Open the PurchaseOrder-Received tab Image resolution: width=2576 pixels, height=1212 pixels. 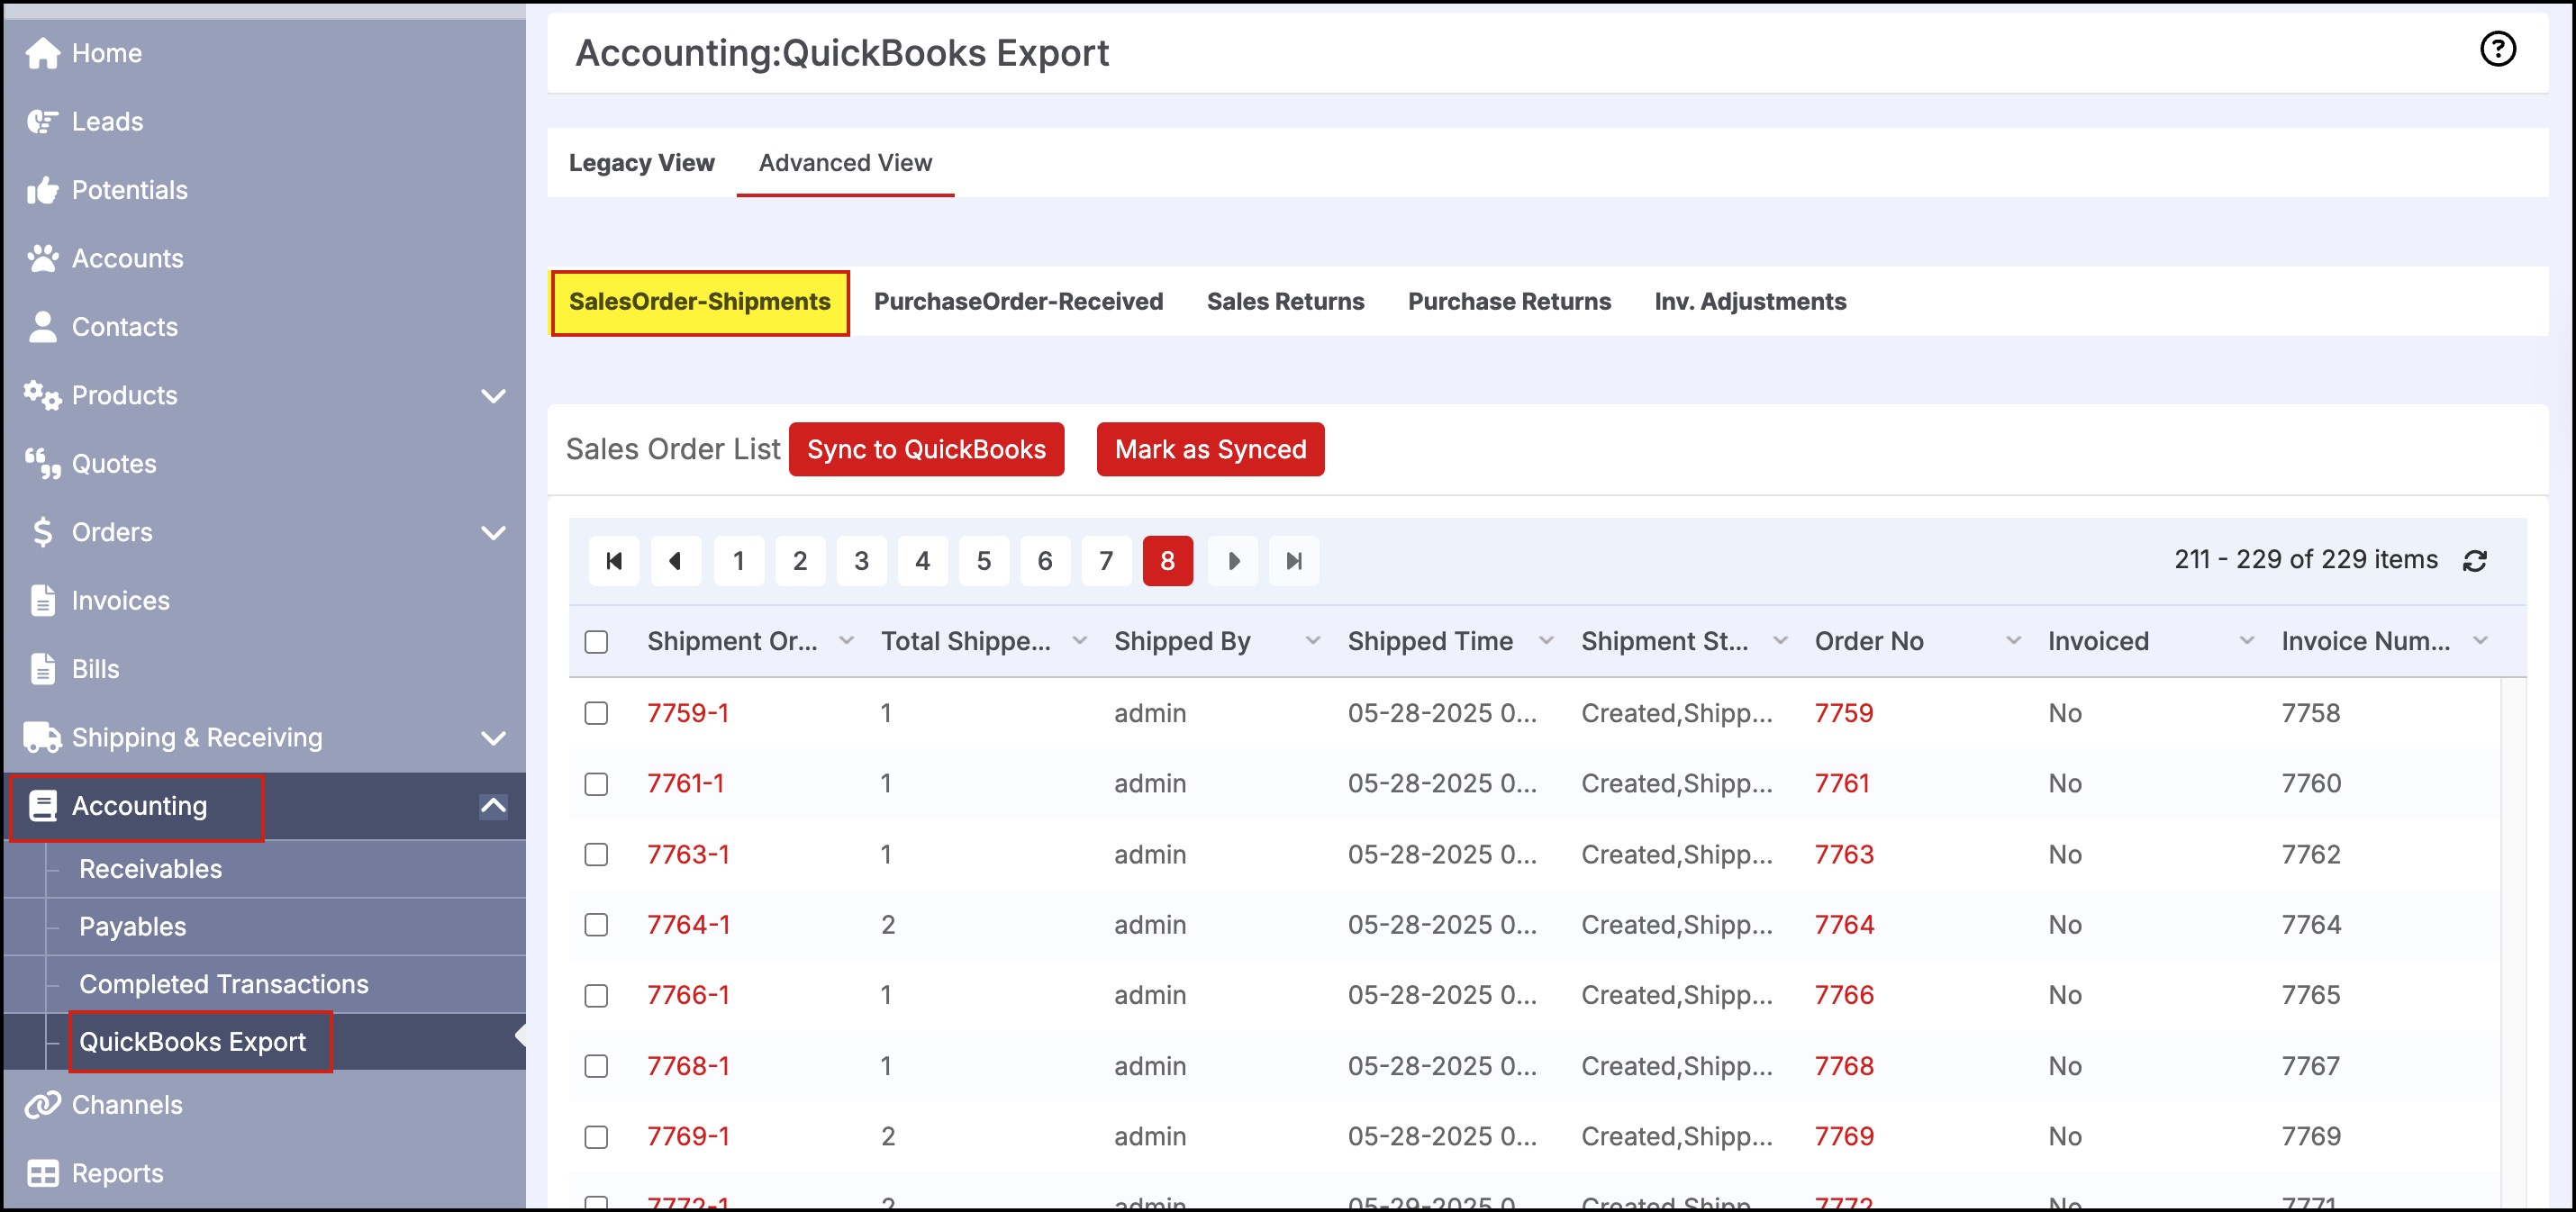1018,302
